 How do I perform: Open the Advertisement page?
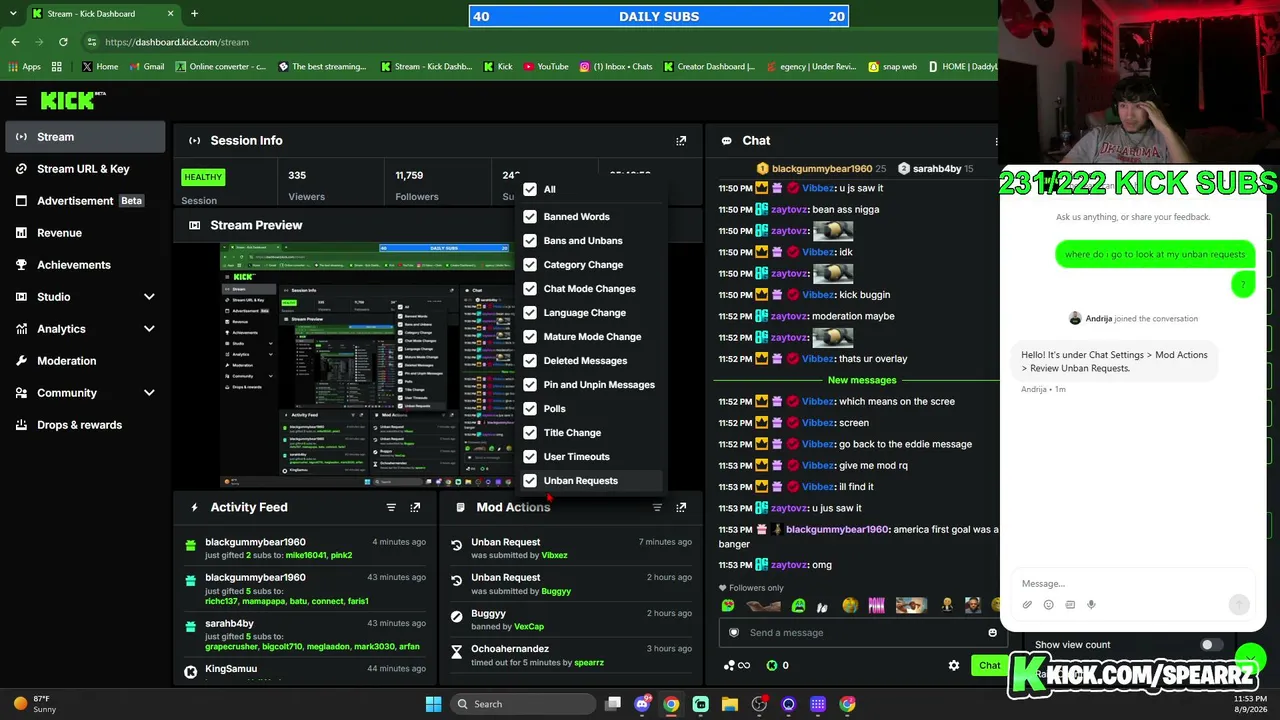pos(86,201)
